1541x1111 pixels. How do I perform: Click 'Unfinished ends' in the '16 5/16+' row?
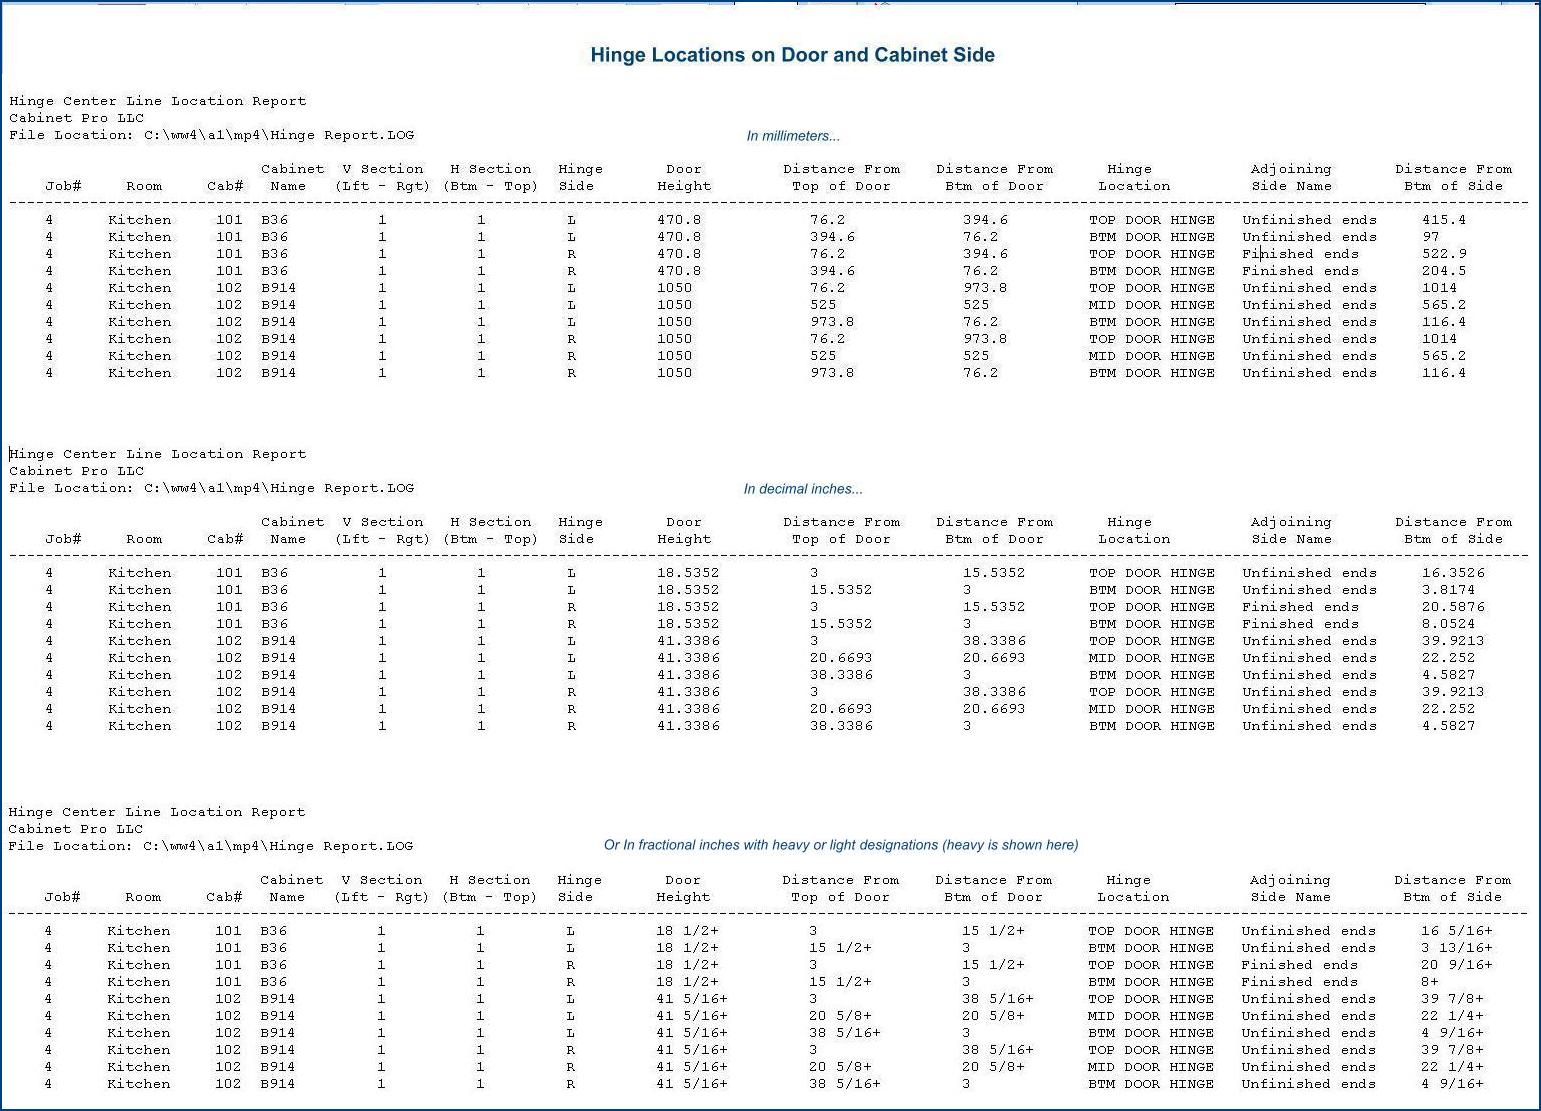pos(1308,931)
